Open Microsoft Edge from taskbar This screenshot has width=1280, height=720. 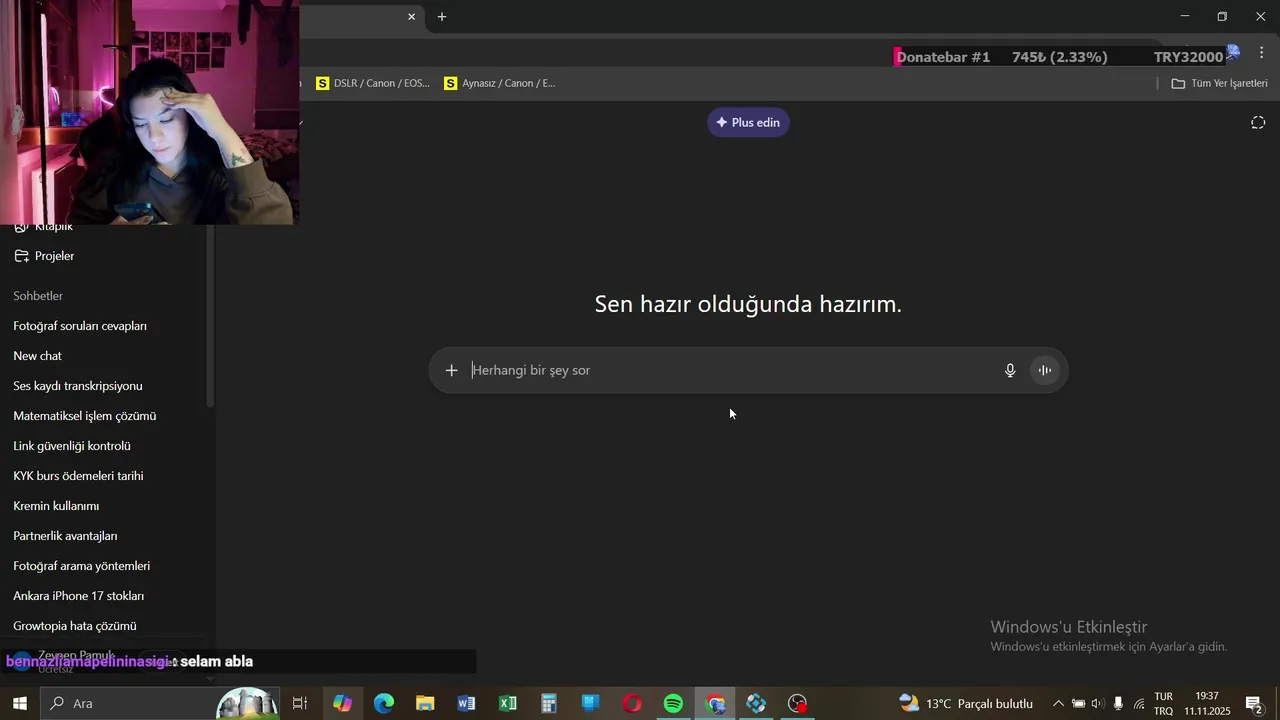(x=384, y=703)
